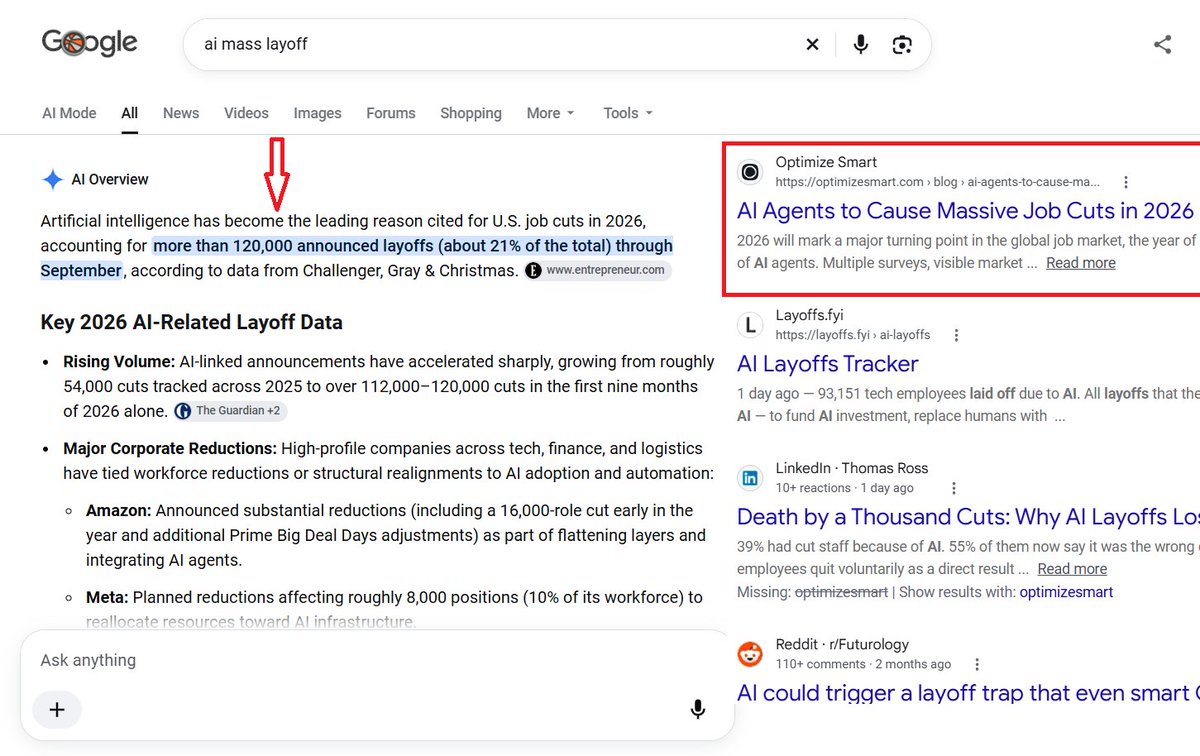This screenshot has height=756, width=1200.
Task: Click the 'Key 2026 AI-Related Layoff Data' heading
Action: 192,322
